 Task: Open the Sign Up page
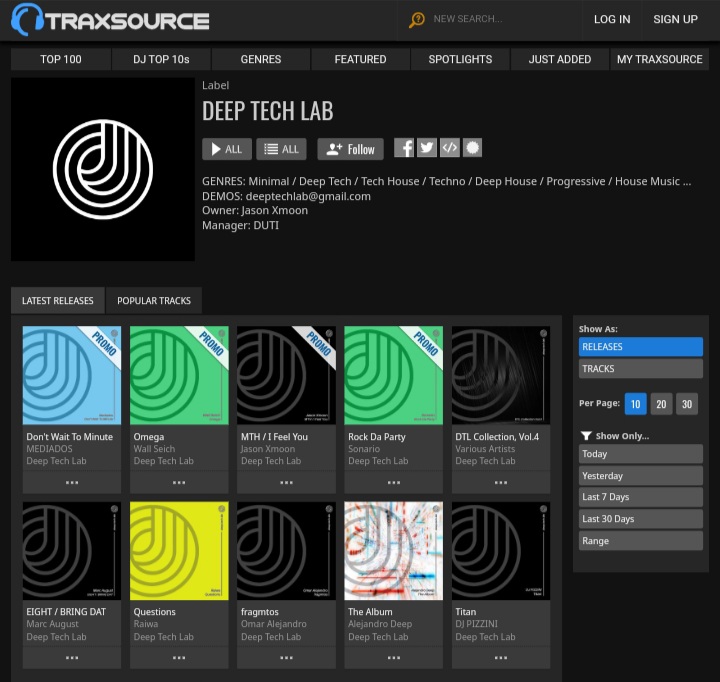click(675, 20)
